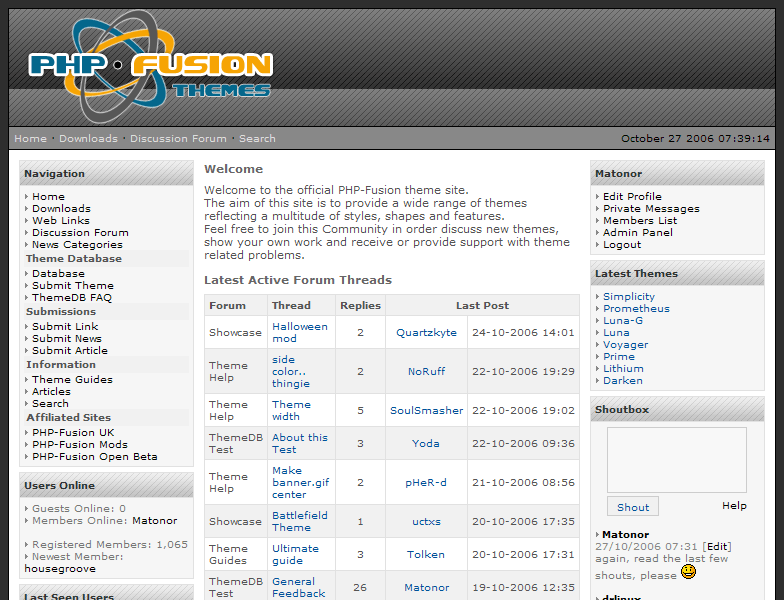
Task: Open Prometheus in Latest Themes
Action: 636,308
